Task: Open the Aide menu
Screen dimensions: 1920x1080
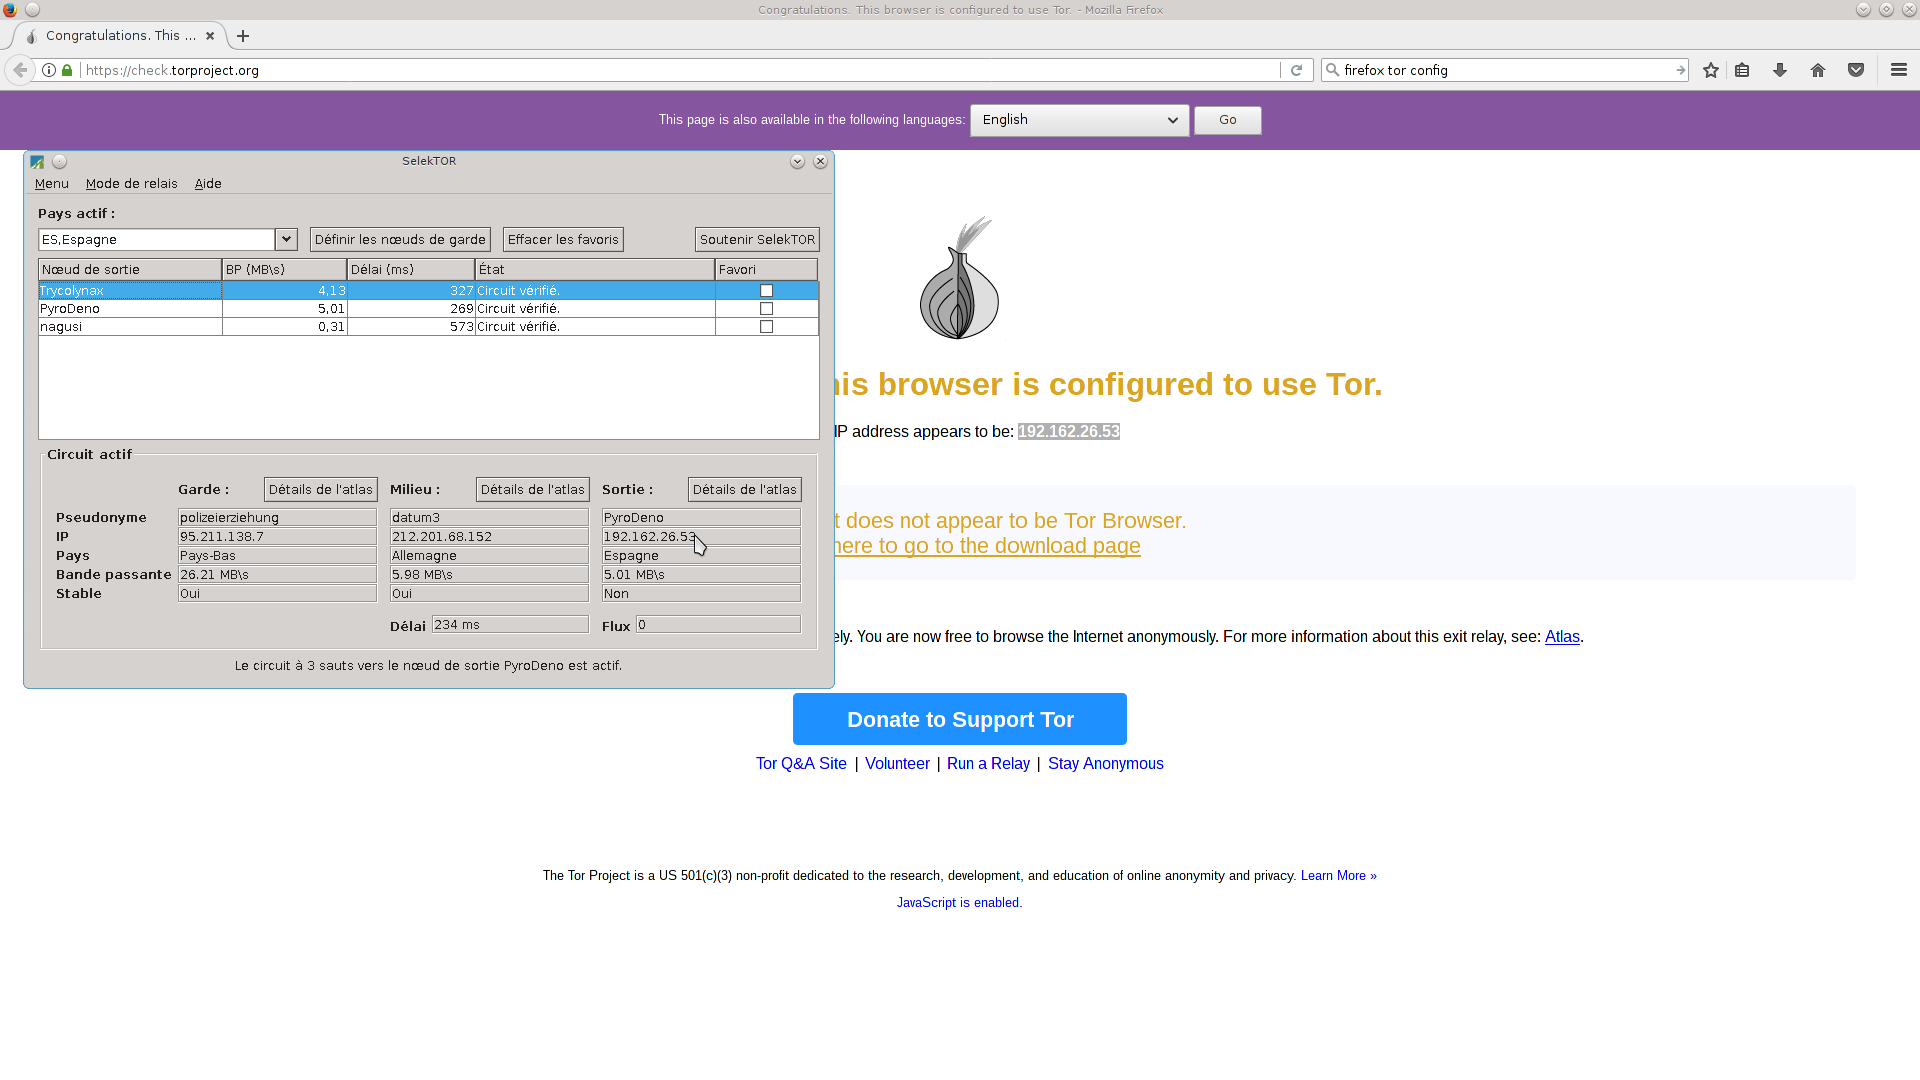Action: click(208, 184)
